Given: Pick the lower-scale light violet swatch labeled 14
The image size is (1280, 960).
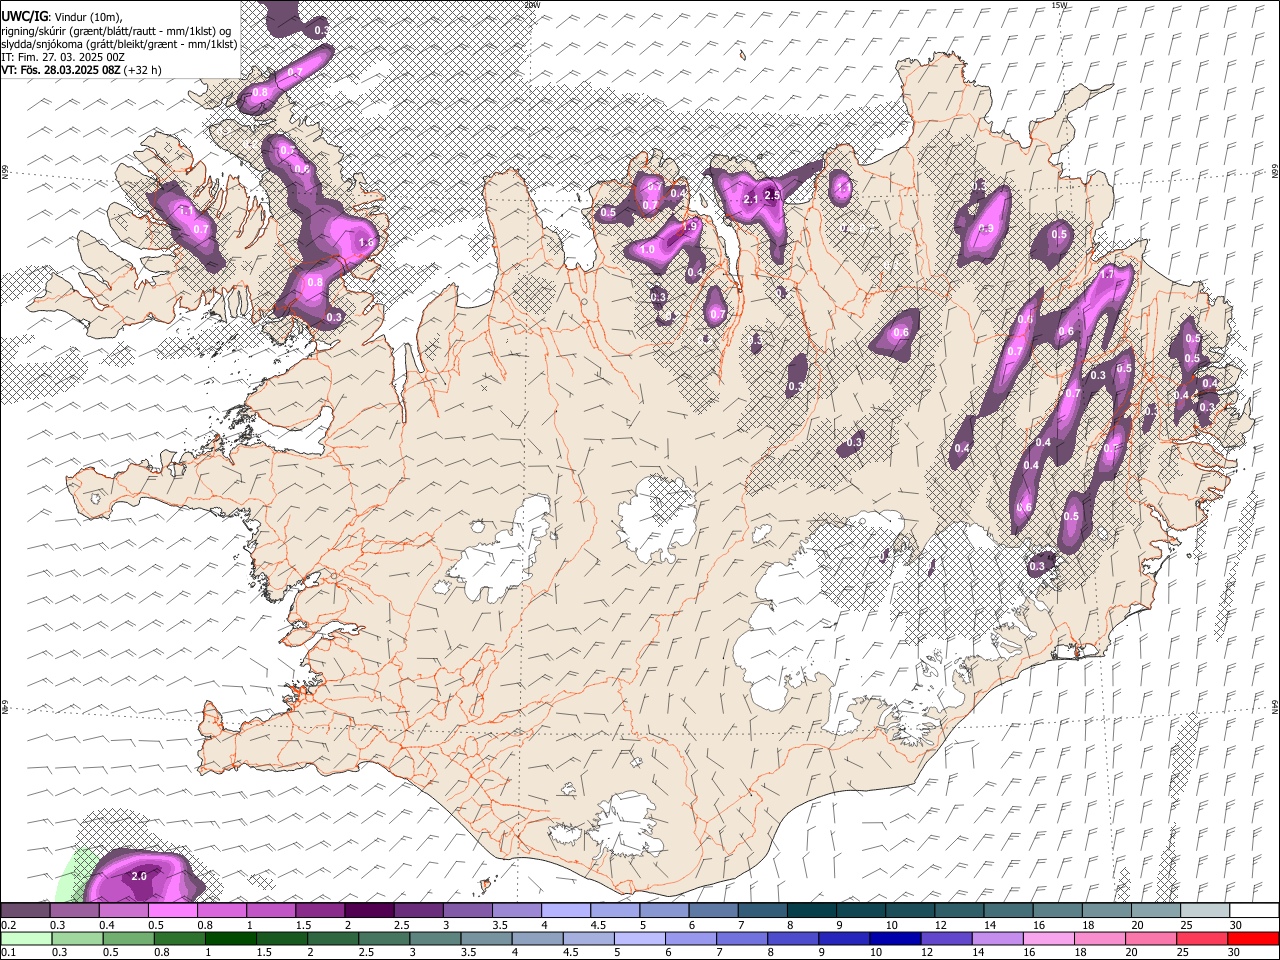Looking at the screenshot, I should coord(998,938).
